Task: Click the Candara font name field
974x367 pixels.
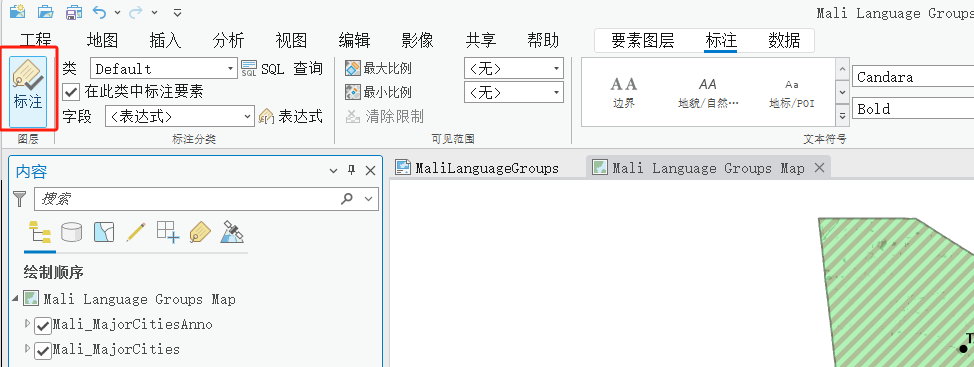Action: (913, 77)
